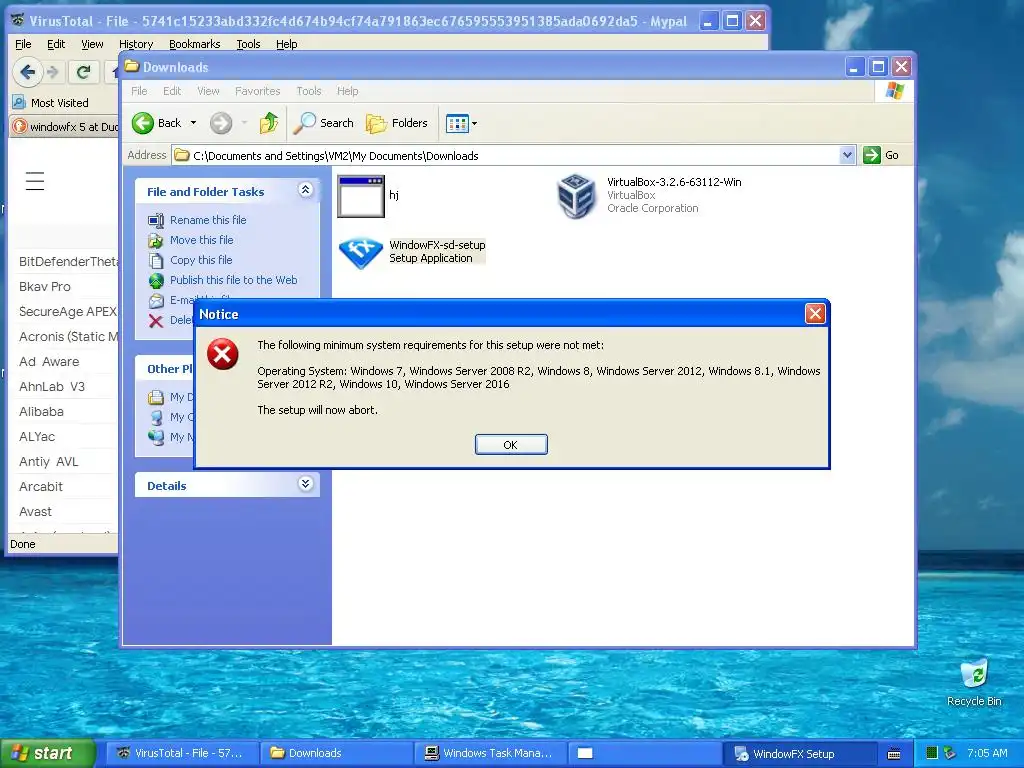Open the Tools menu in Downloads window
1024x768 pixels.
tap(308, 91)
